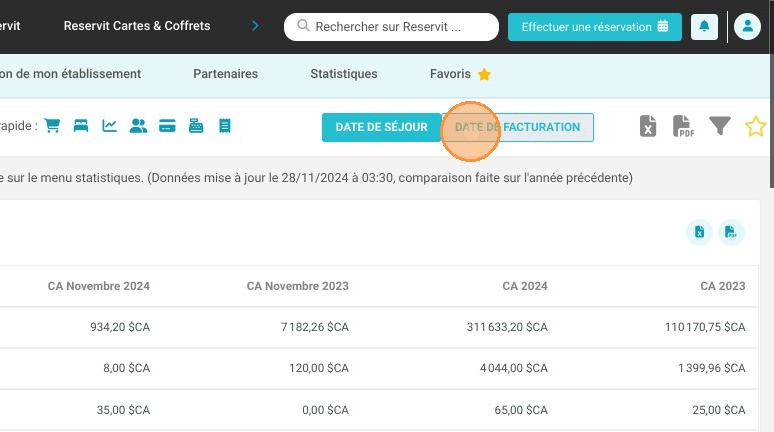
Task: Open the filter funnel icon
Action: pyautogui.click(x=720, y=126)
